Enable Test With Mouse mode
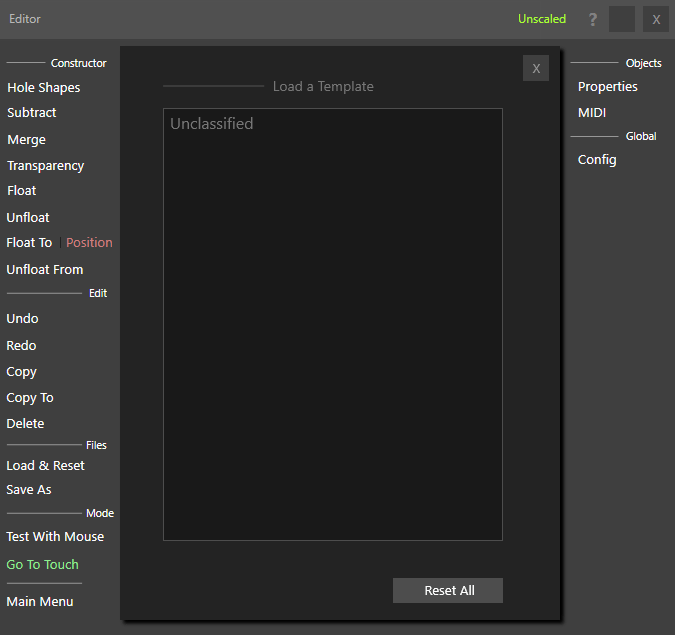 pyautogui.click(x=55, y=536)
